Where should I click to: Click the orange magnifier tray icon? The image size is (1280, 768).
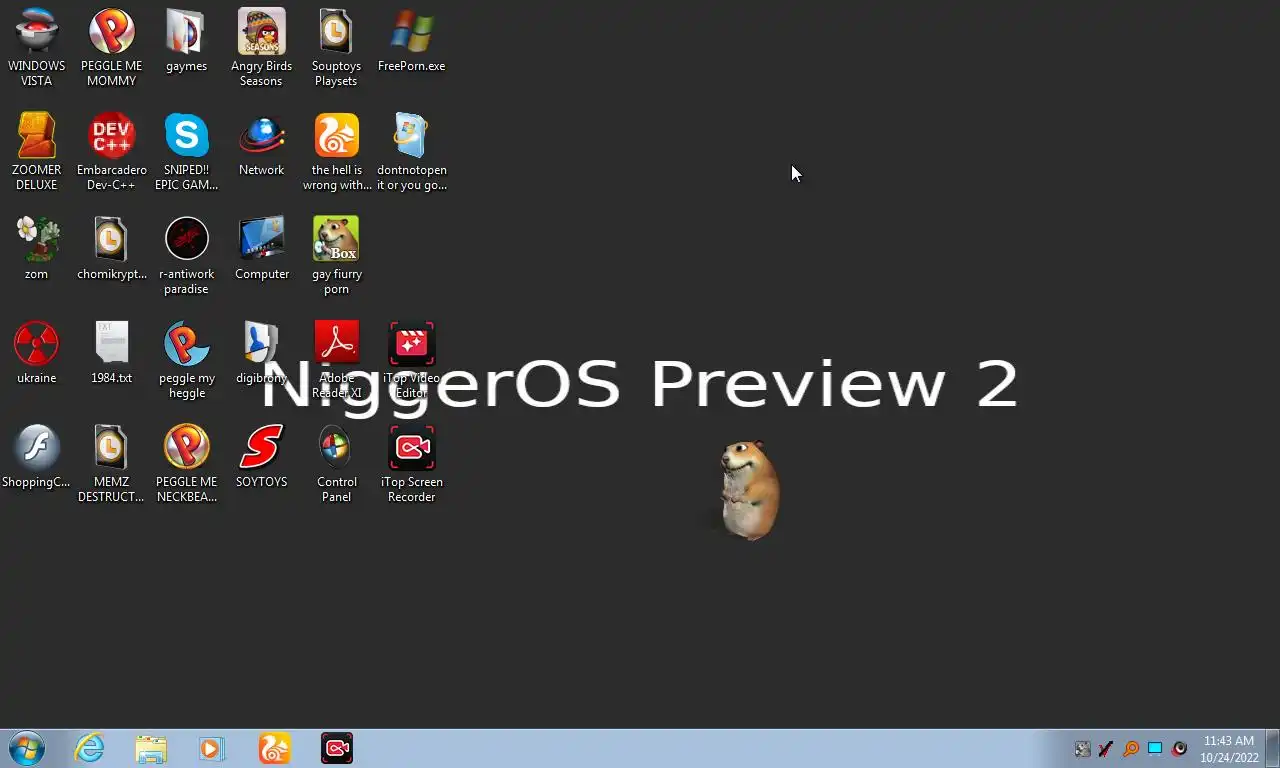click(x=1131, y=749)
